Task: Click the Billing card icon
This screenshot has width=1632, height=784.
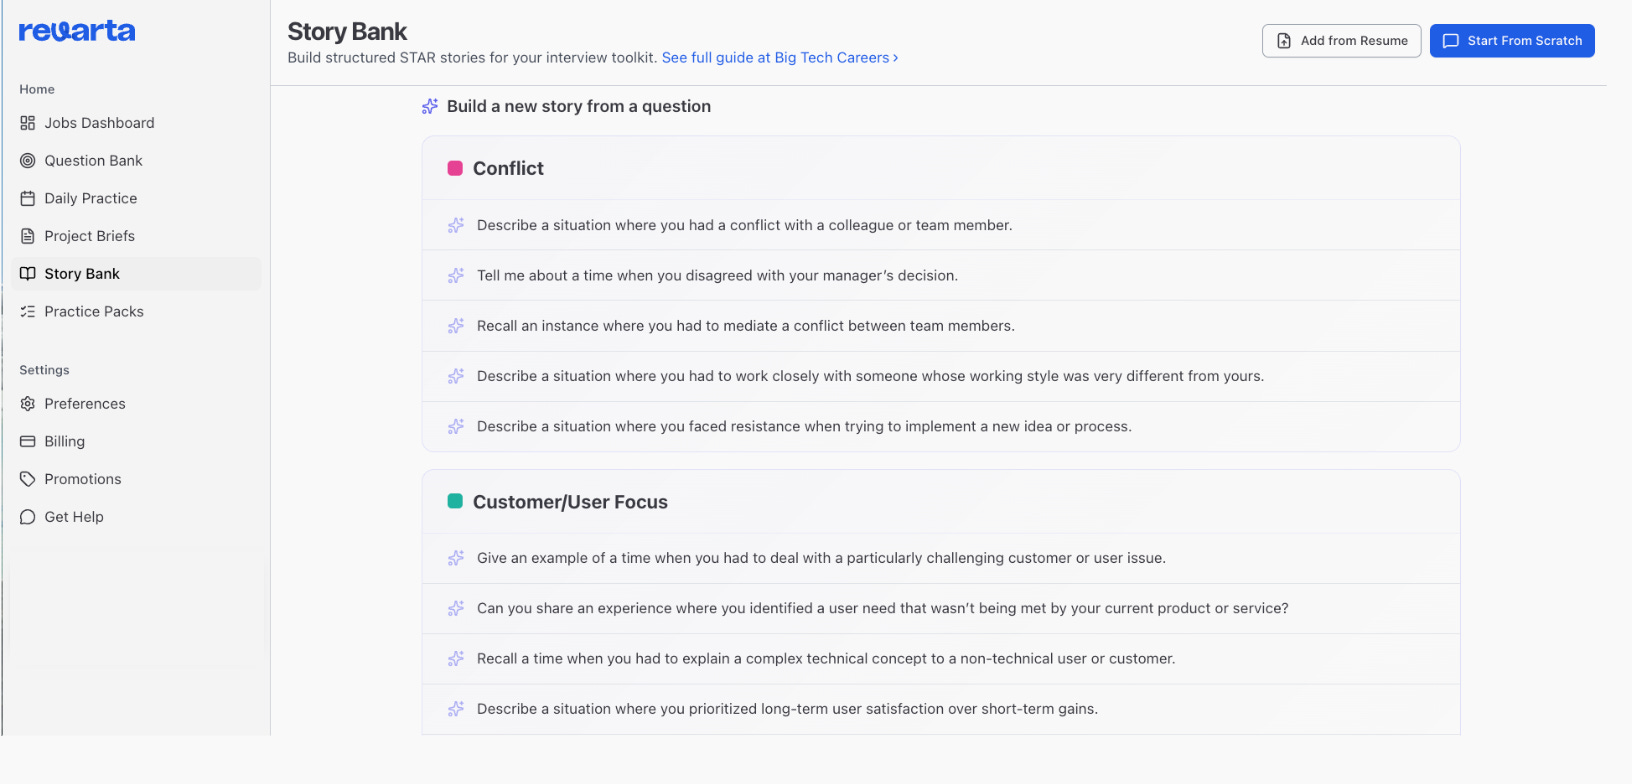Action: click(28, 442)
